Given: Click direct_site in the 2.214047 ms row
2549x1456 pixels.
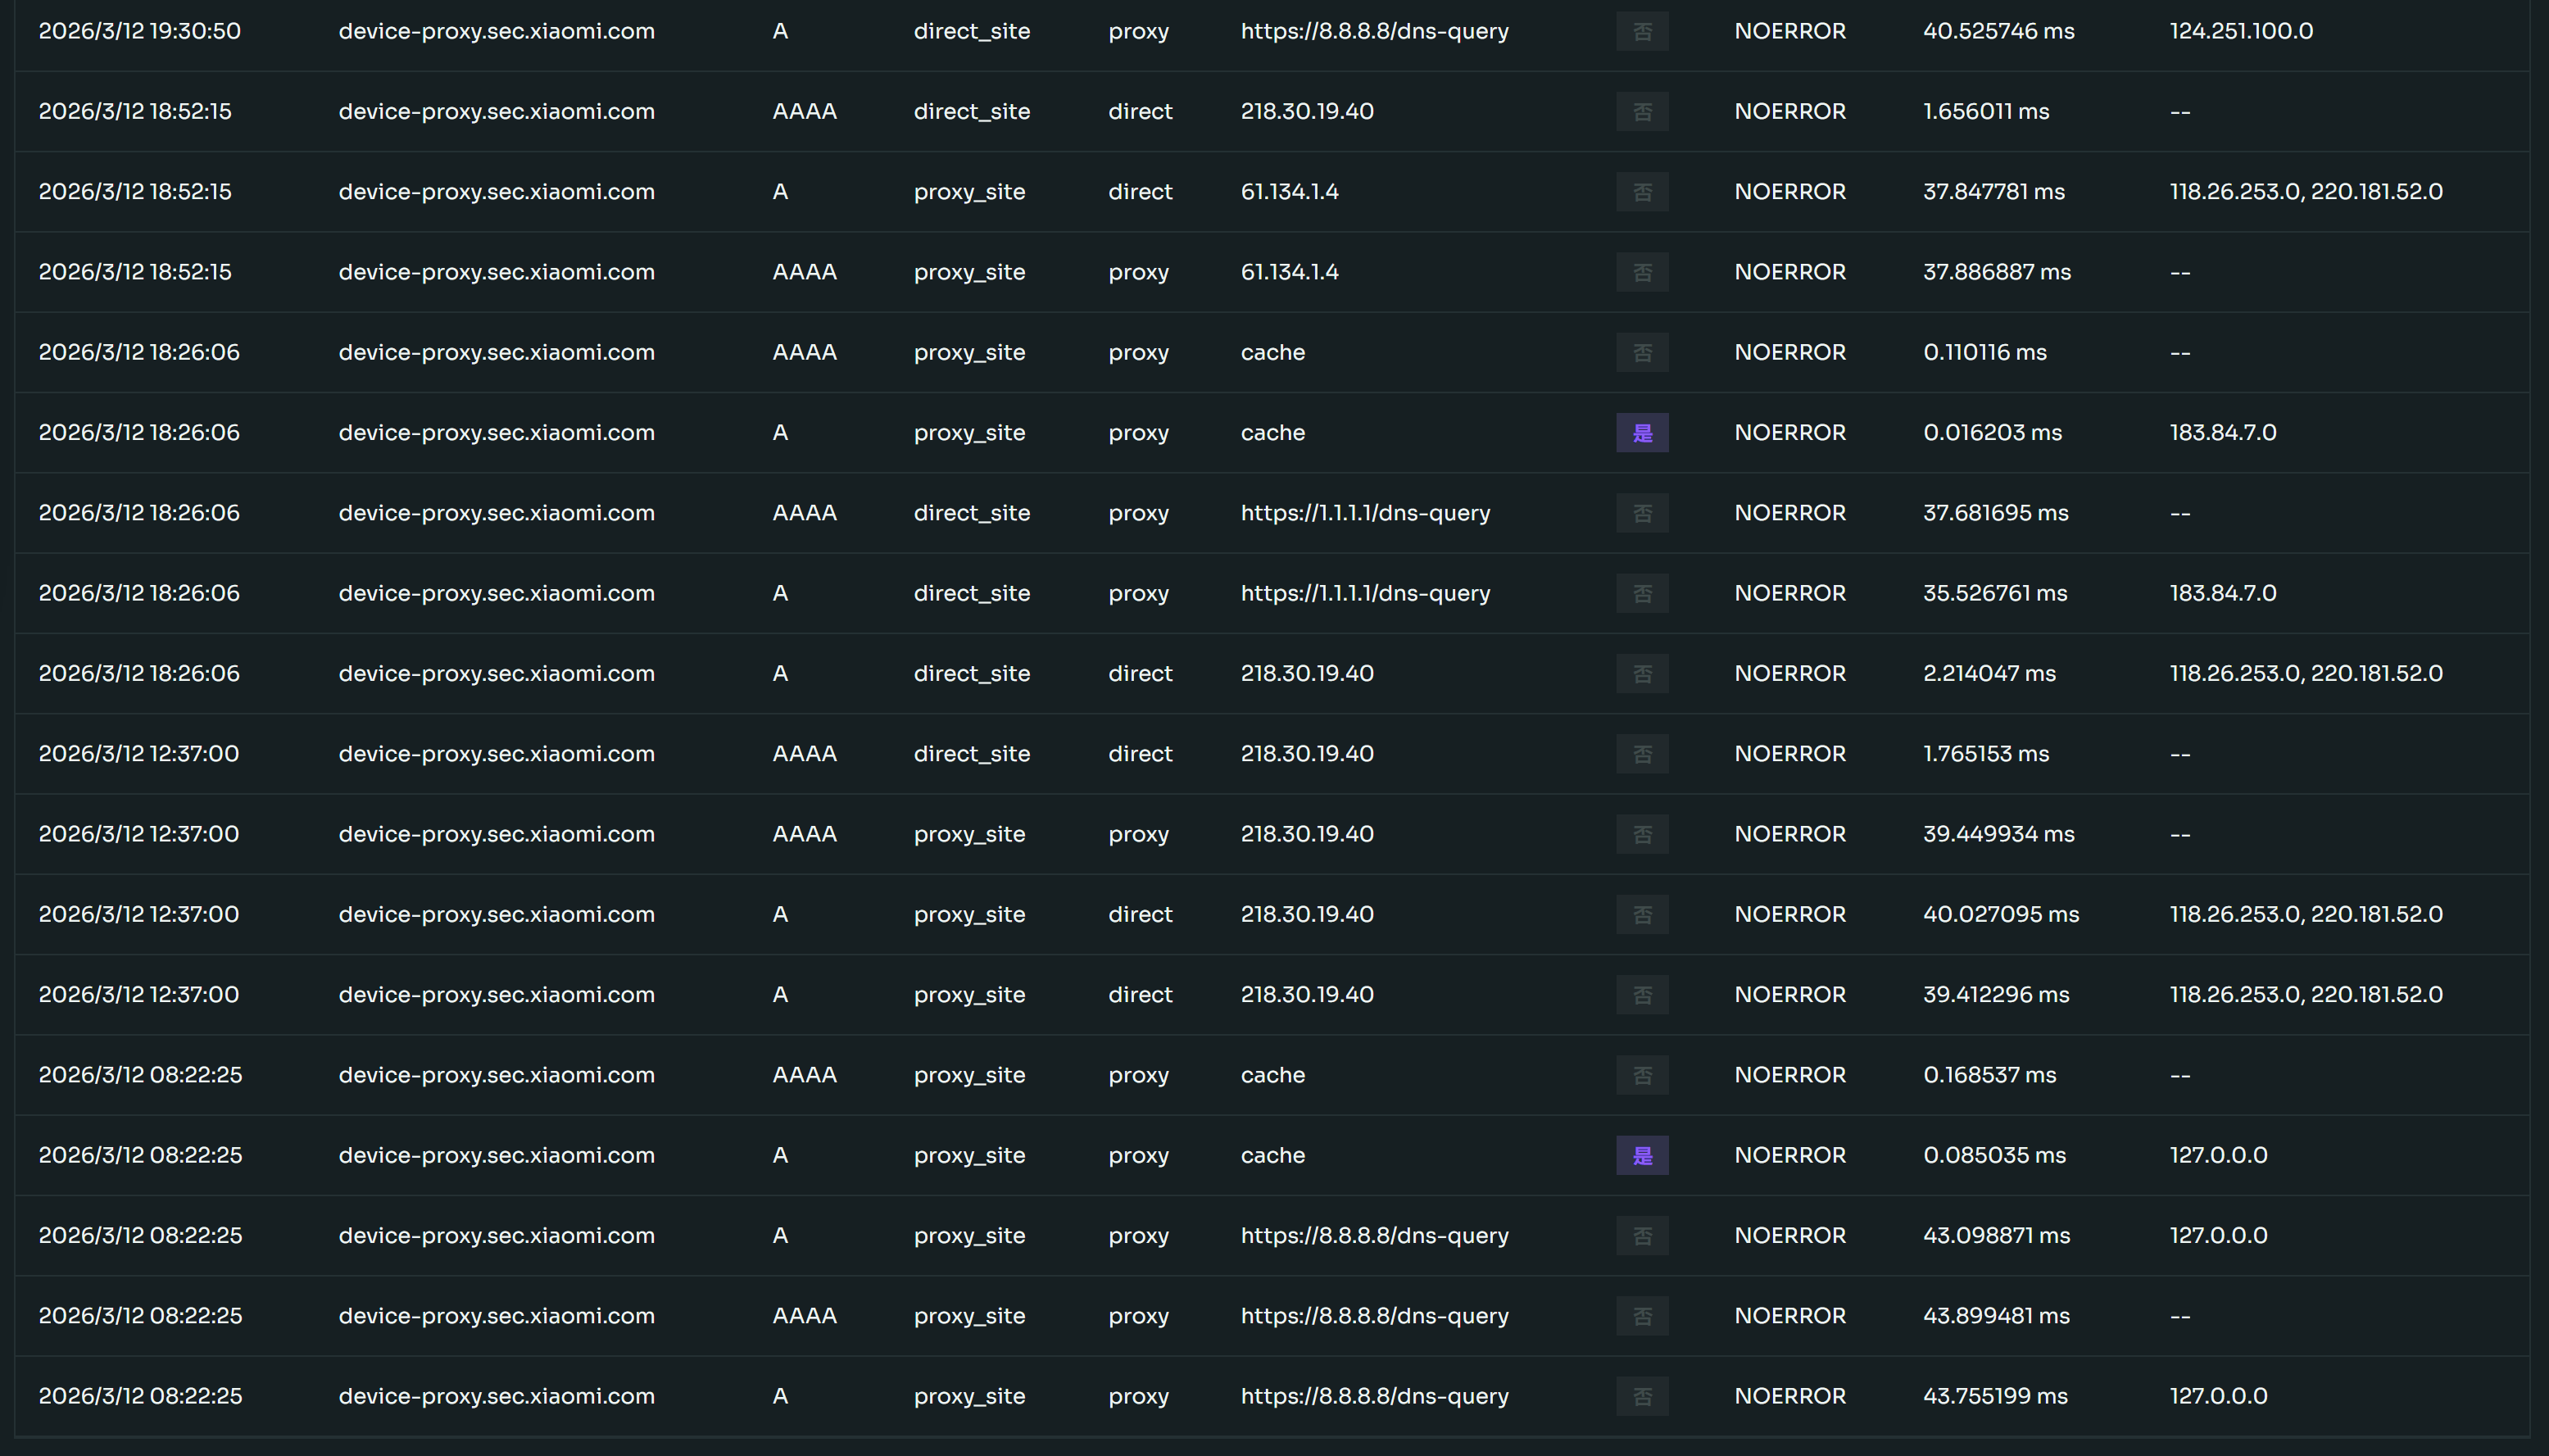Looking at the screenshot, I should tap(971, 673).
